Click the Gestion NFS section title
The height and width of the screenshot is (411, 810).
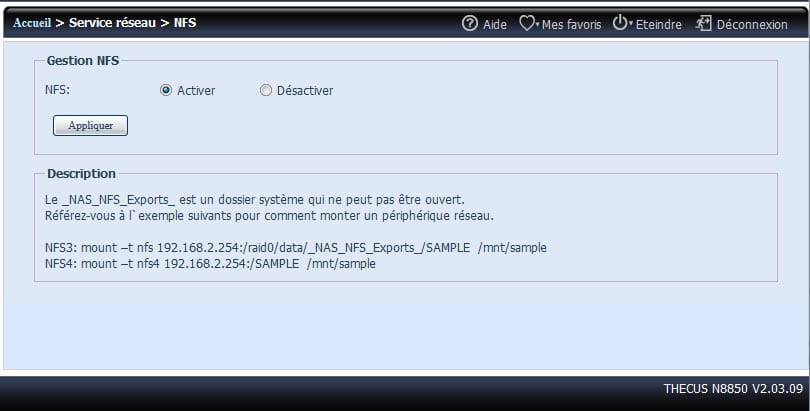click(83, 60)
